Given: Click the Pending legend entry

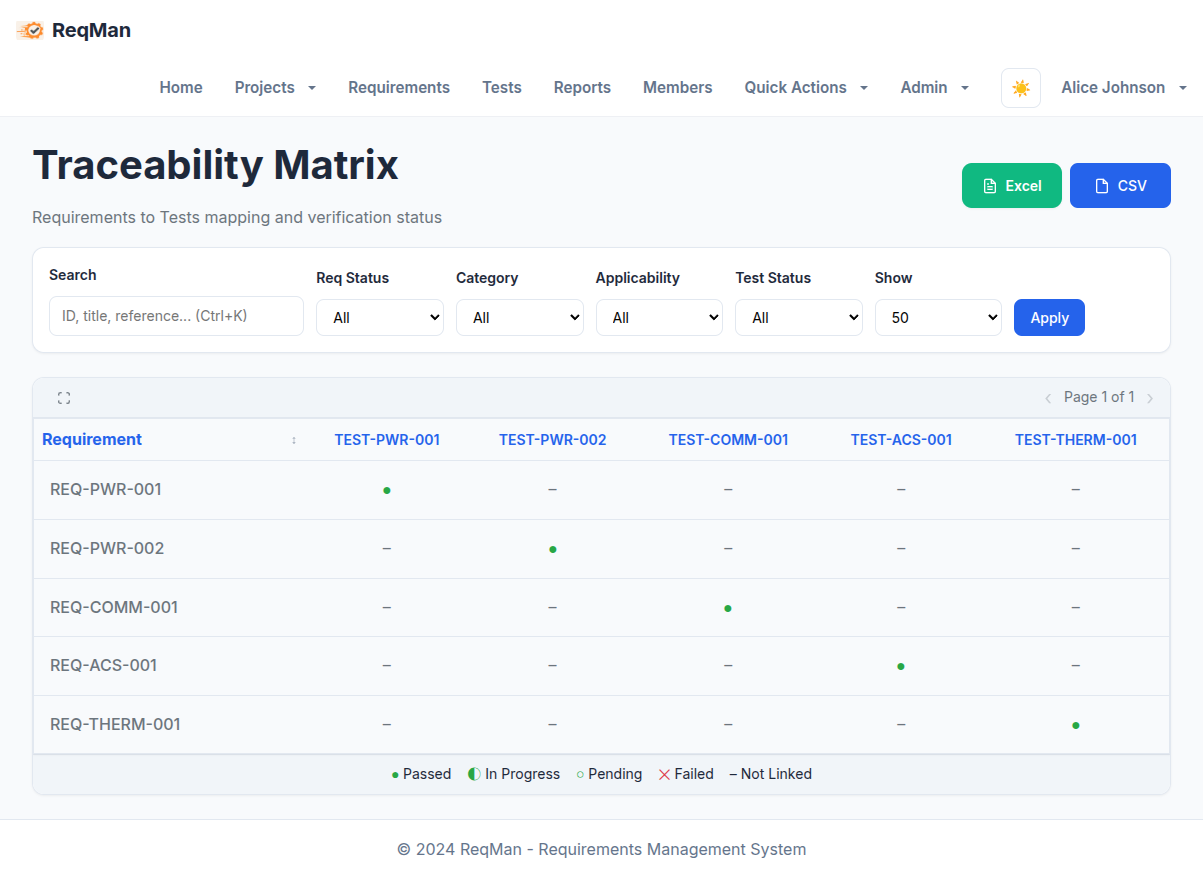Looking at the screenshot, I should pyautogui.click(x=609, y=774).
